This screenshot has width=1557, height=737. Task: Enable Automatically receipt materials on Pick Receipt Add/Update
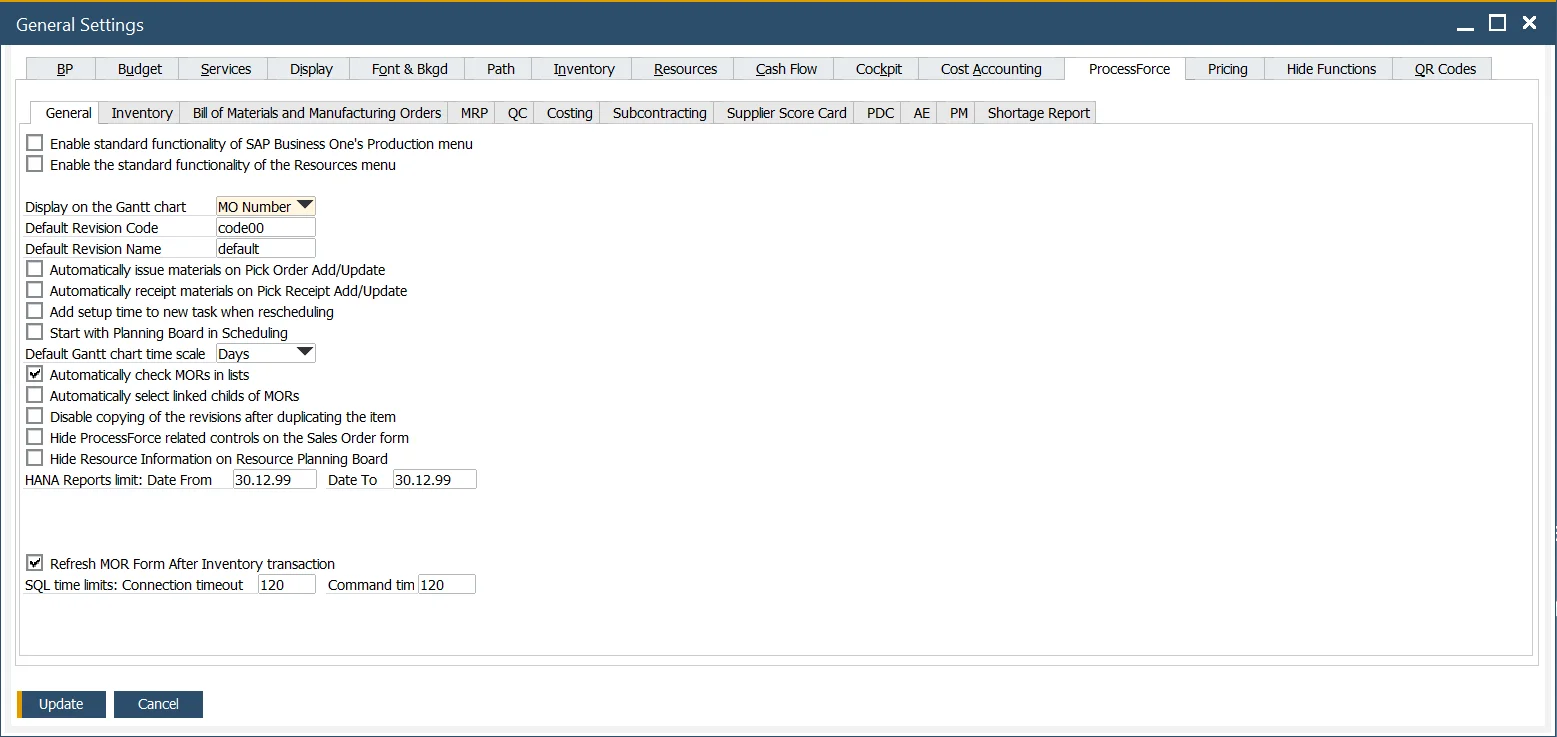(35, 290)
